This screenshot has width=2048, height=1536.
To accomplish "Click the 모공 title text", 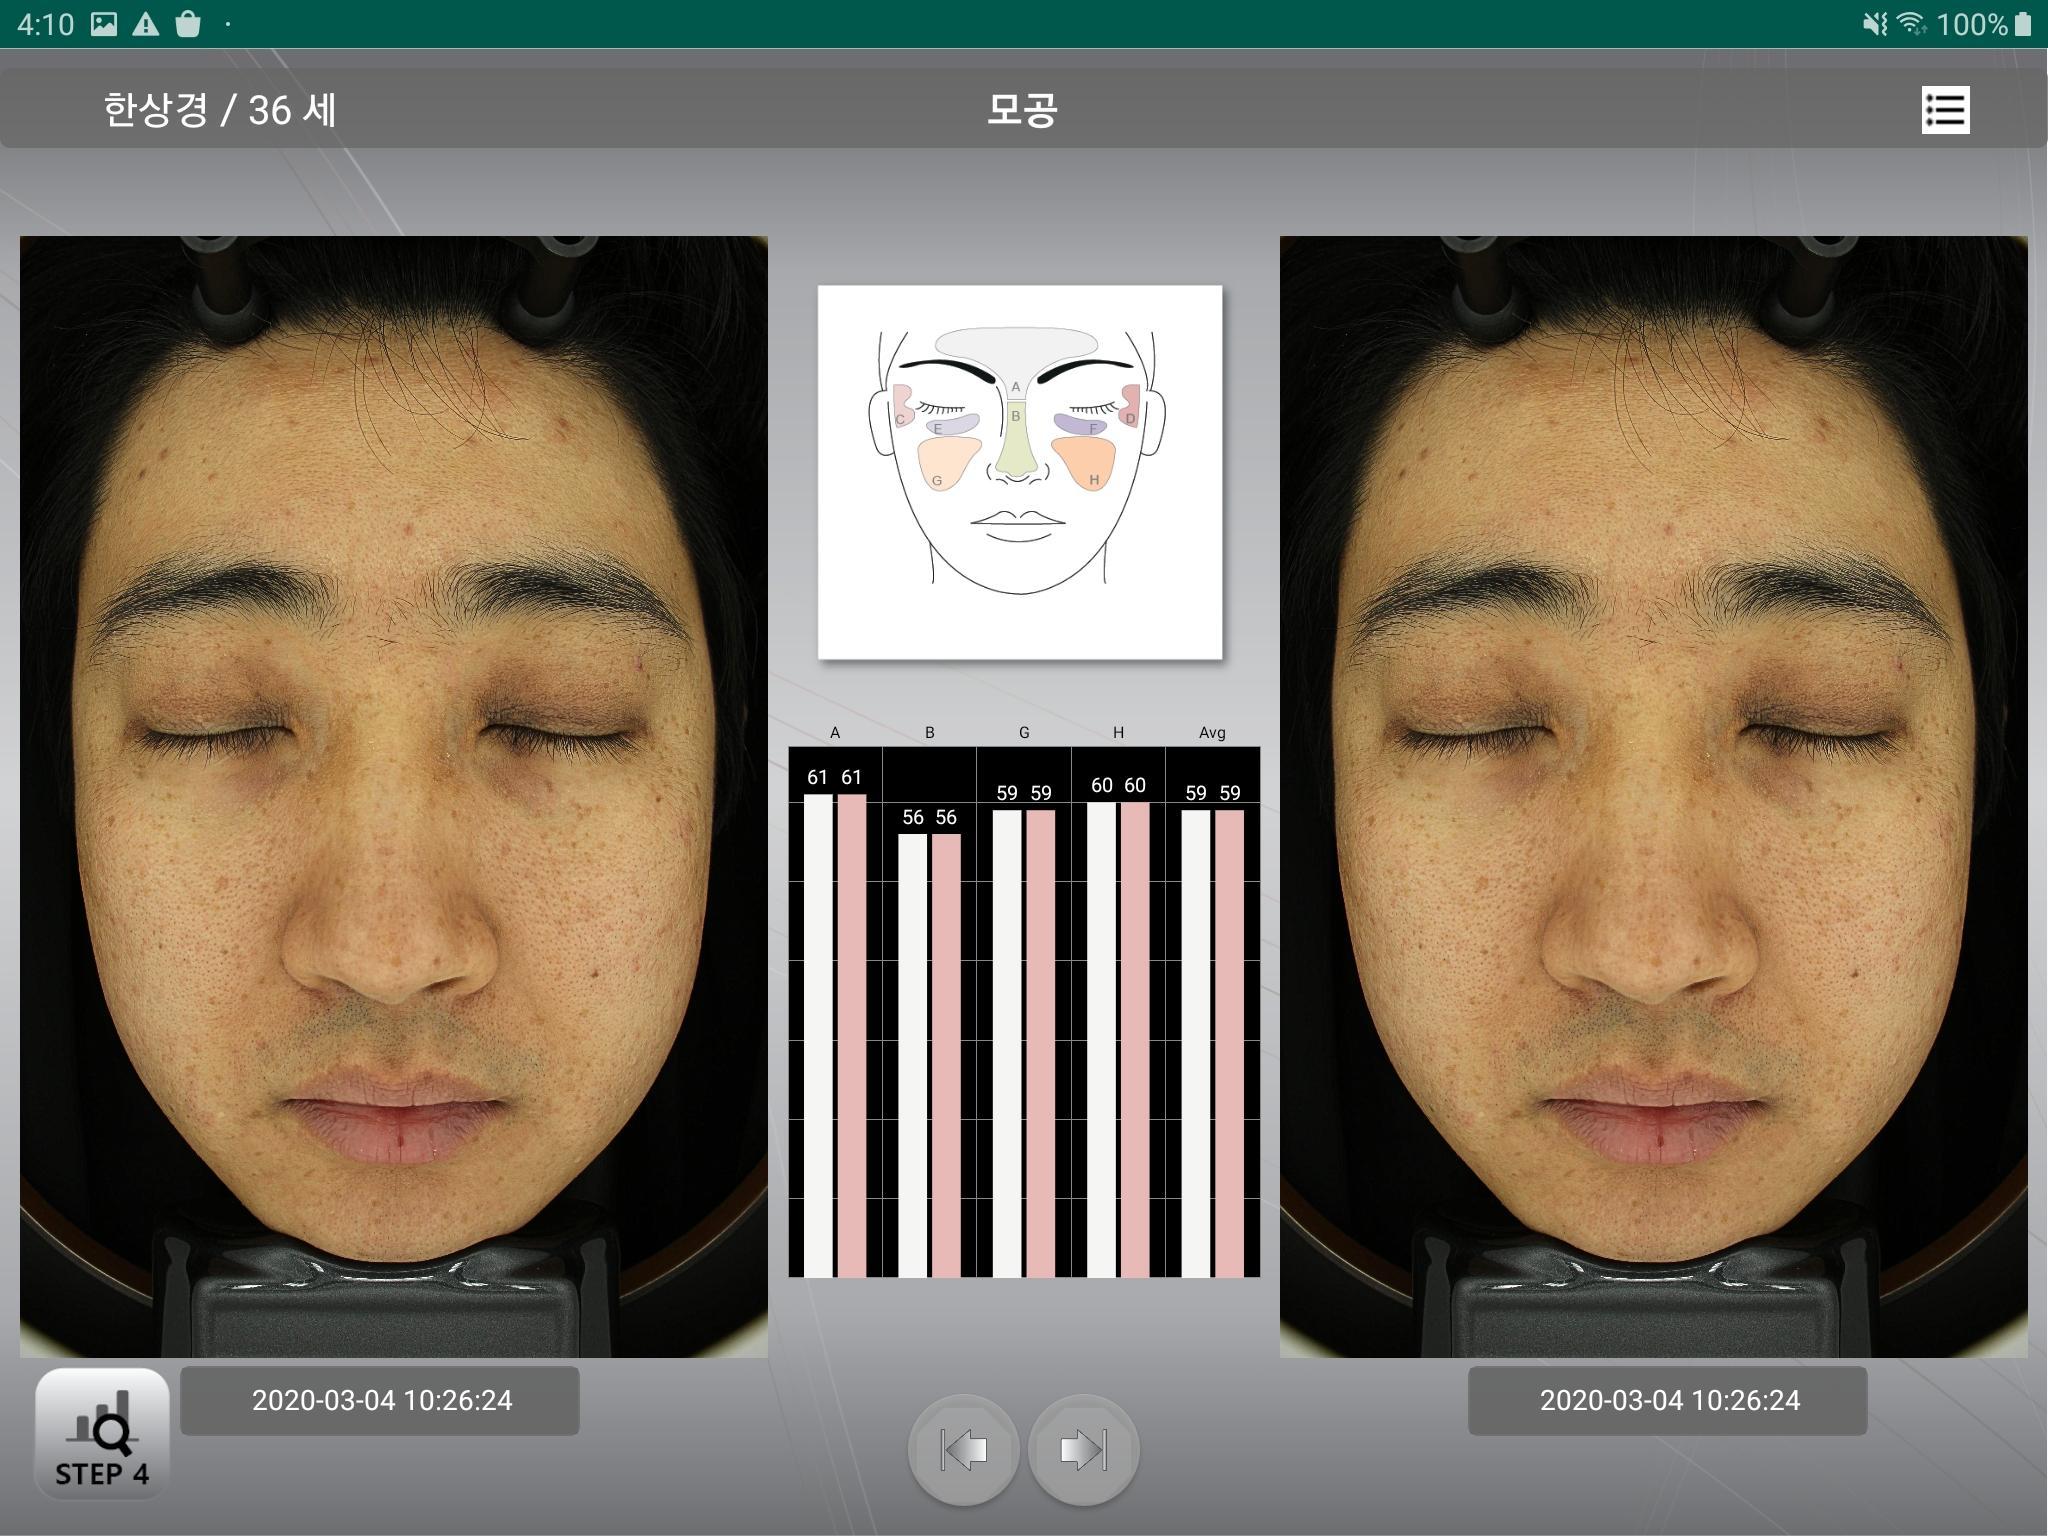I will click(x=1021, y=110).
